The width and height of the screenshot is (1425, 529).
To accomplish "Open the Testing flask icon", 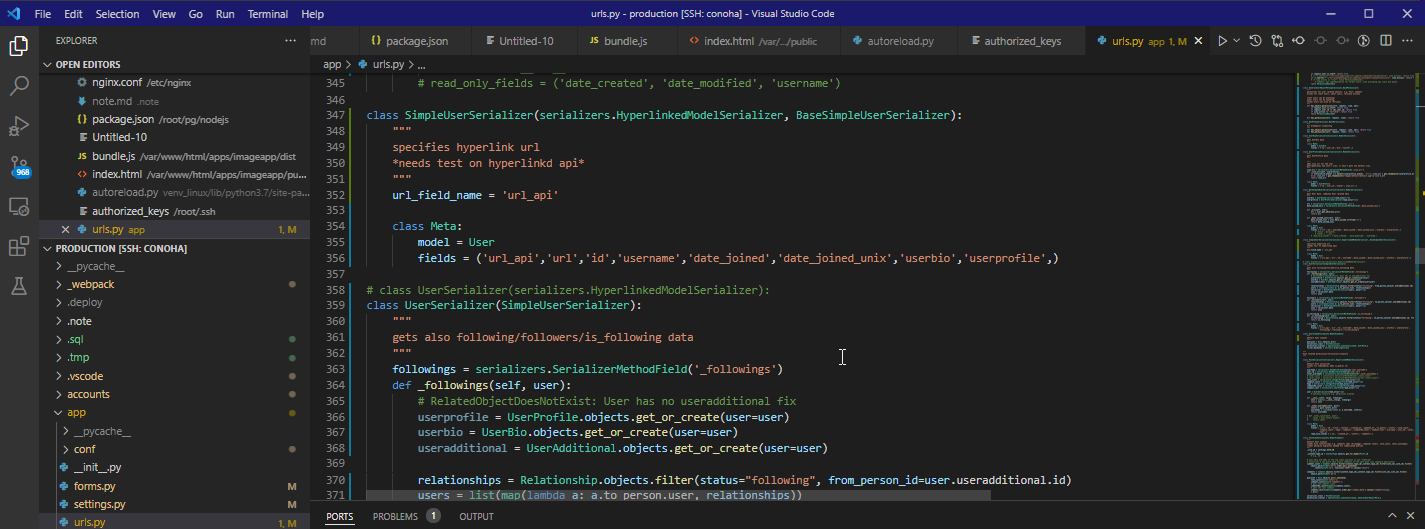I will 18,286.
